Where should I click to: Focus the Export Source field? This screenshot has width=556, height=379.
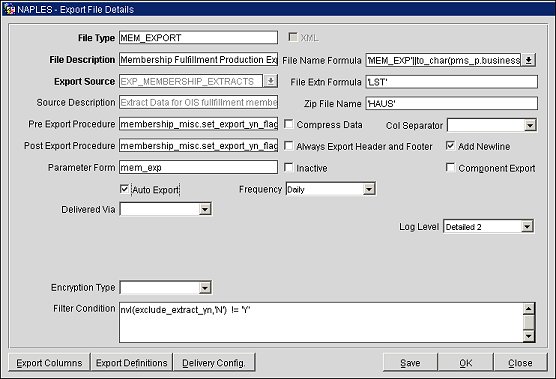click(191, 81)
